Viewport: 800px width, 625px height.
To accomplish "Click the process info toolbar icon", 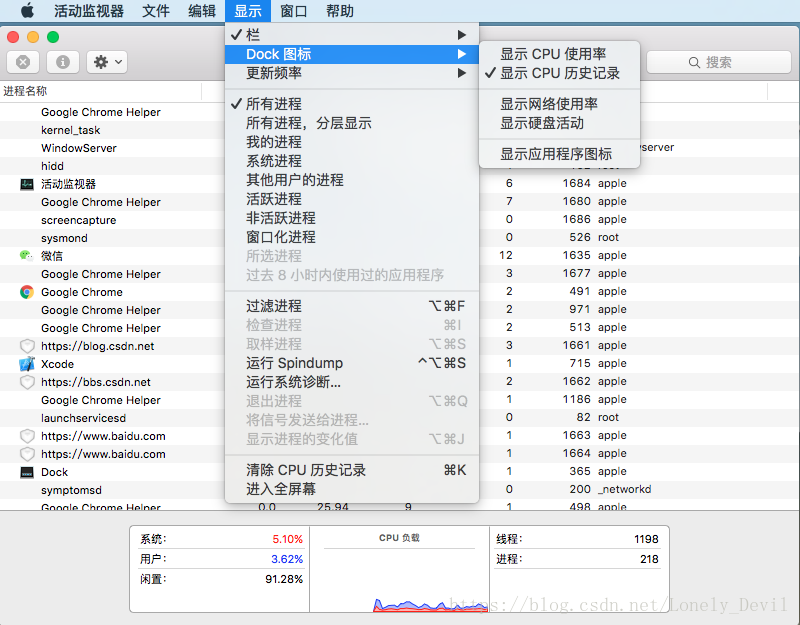I will point(63,62).
